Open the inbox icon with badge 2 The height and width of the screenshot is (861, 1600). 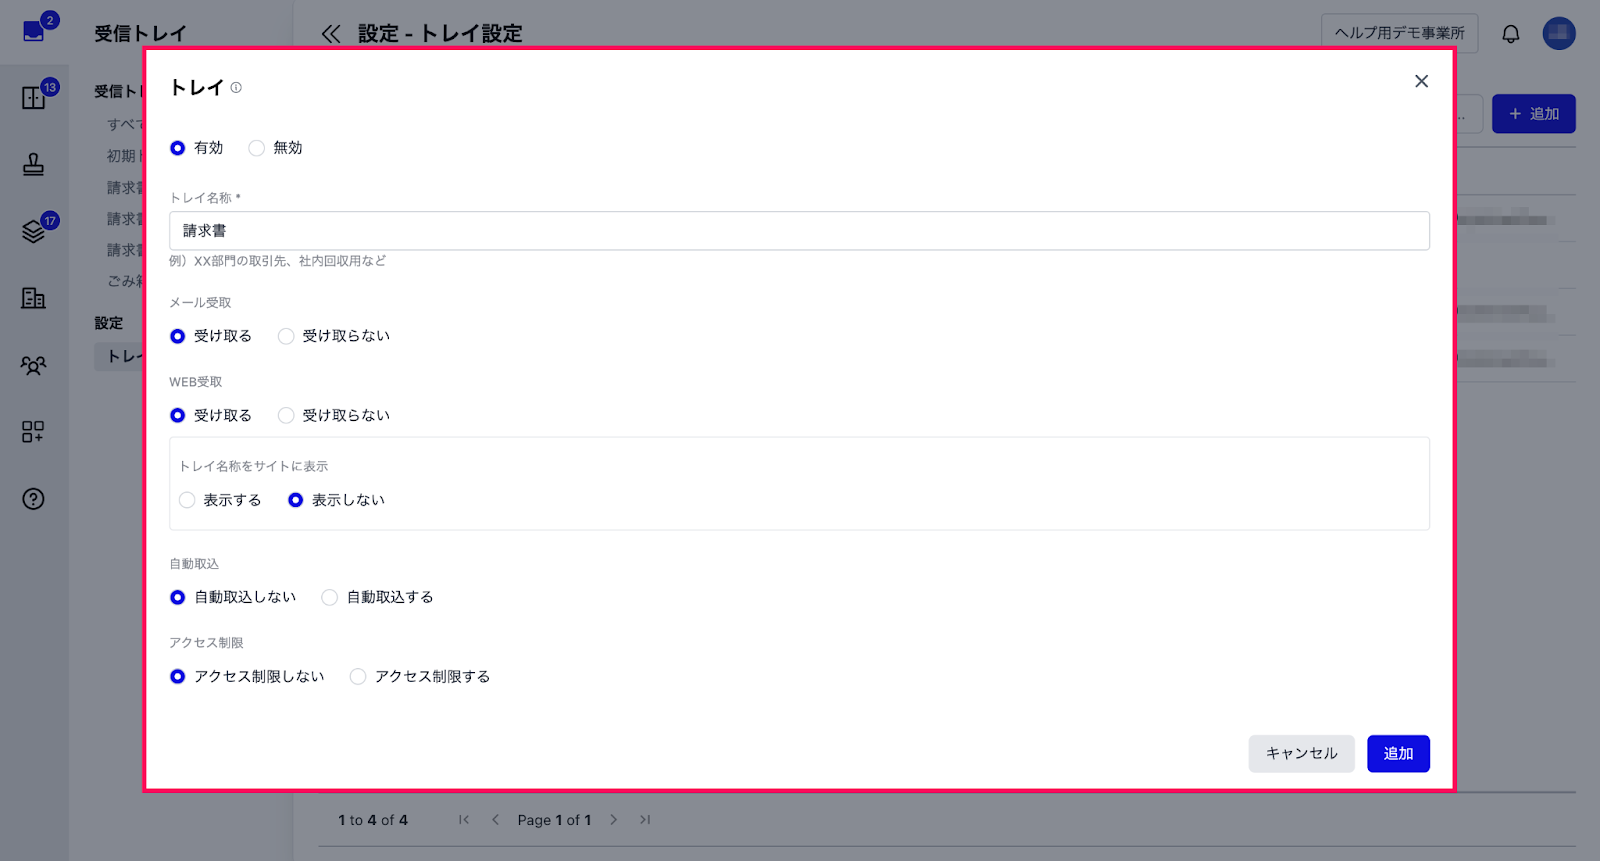(34, 31)
